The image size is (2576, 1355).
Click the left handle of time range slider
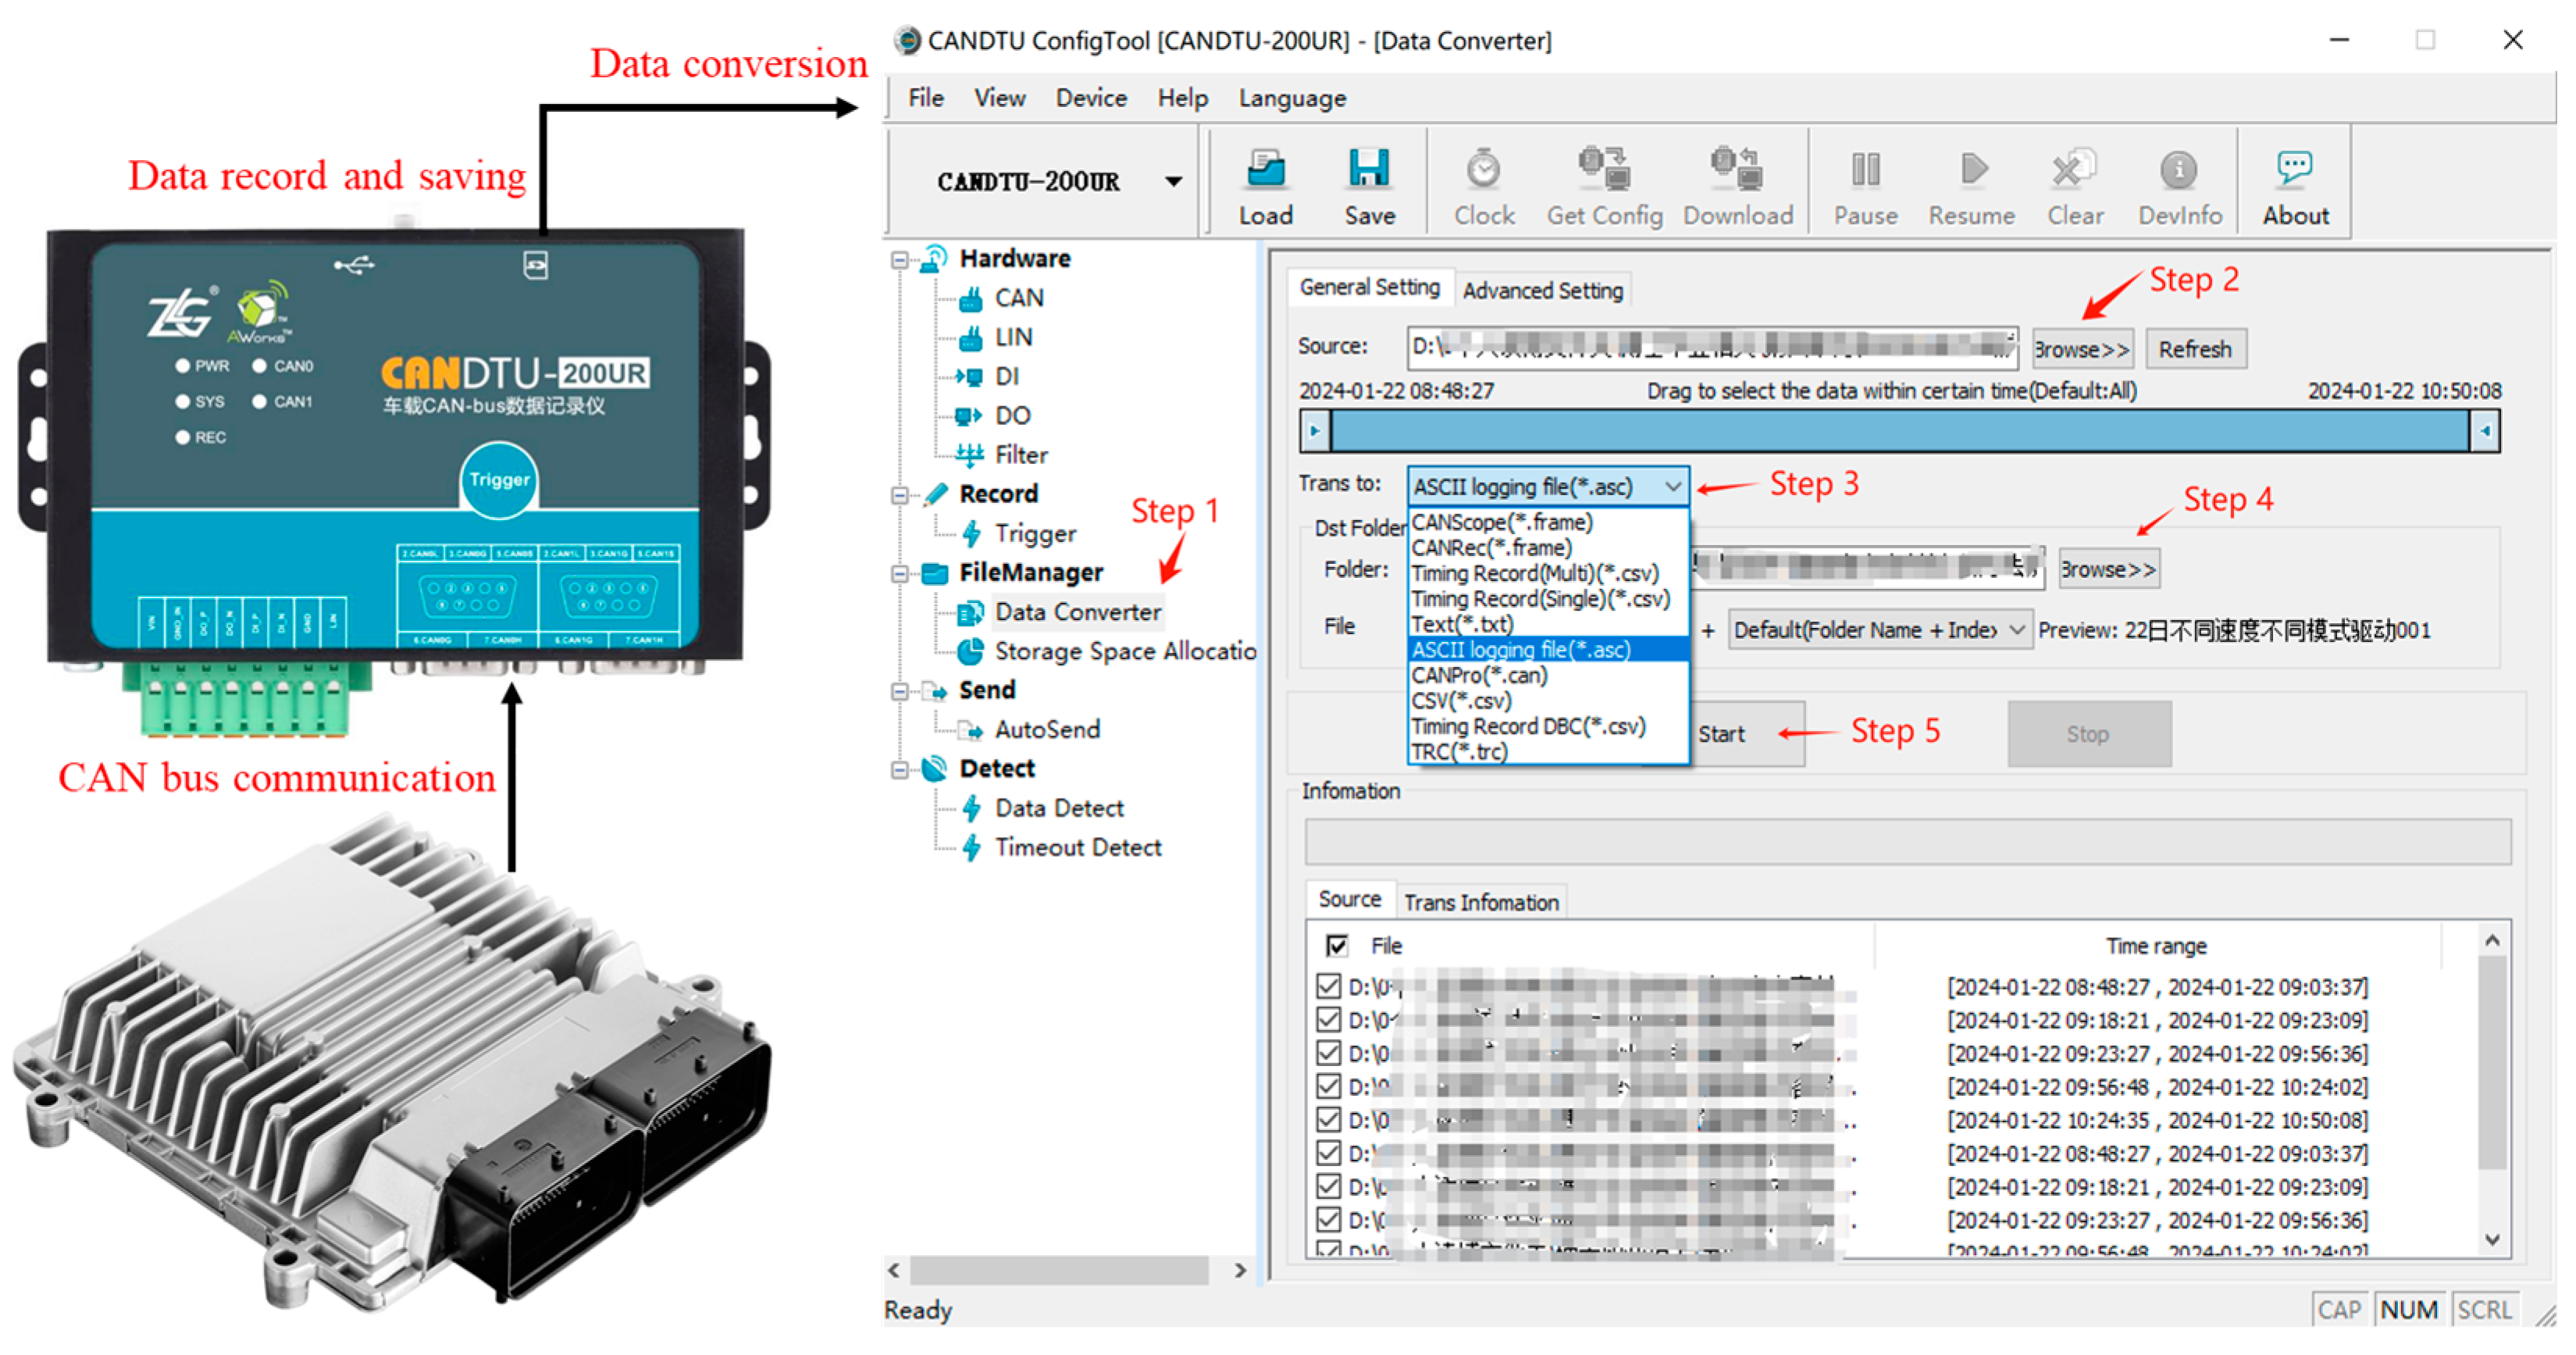pos(1315,432)
